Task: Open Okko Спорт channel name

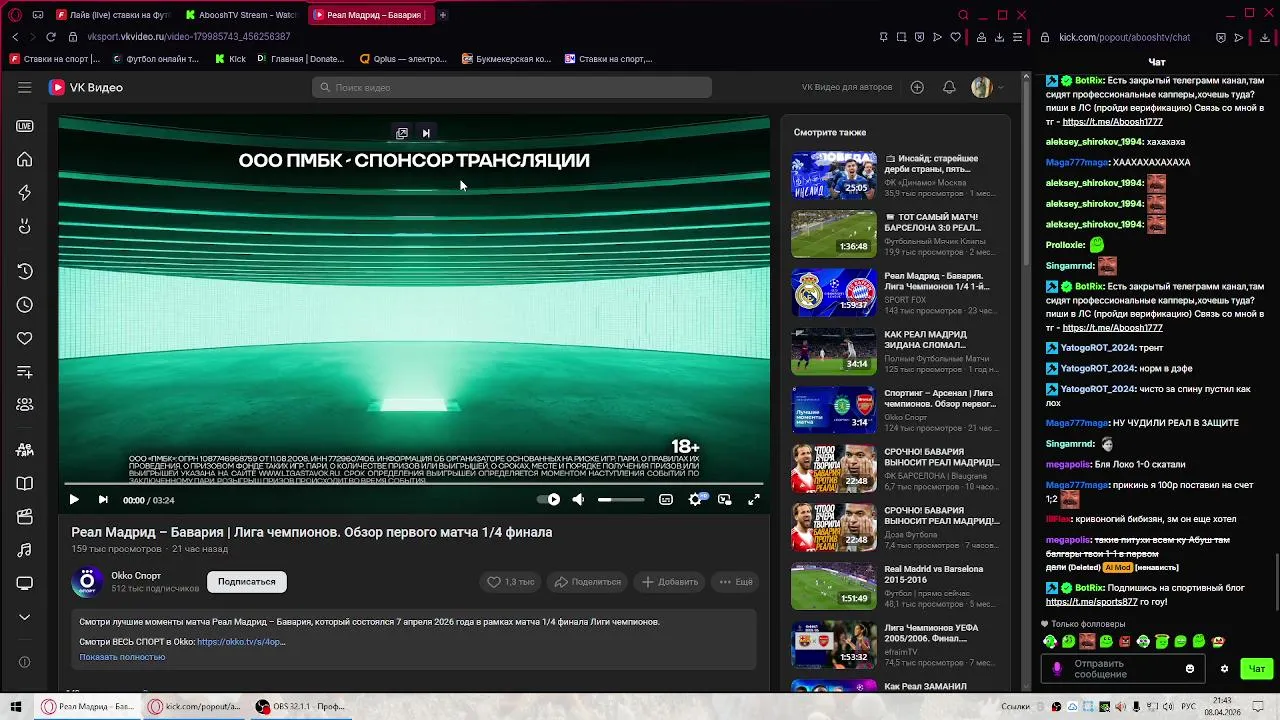Action: pos(136,576)
